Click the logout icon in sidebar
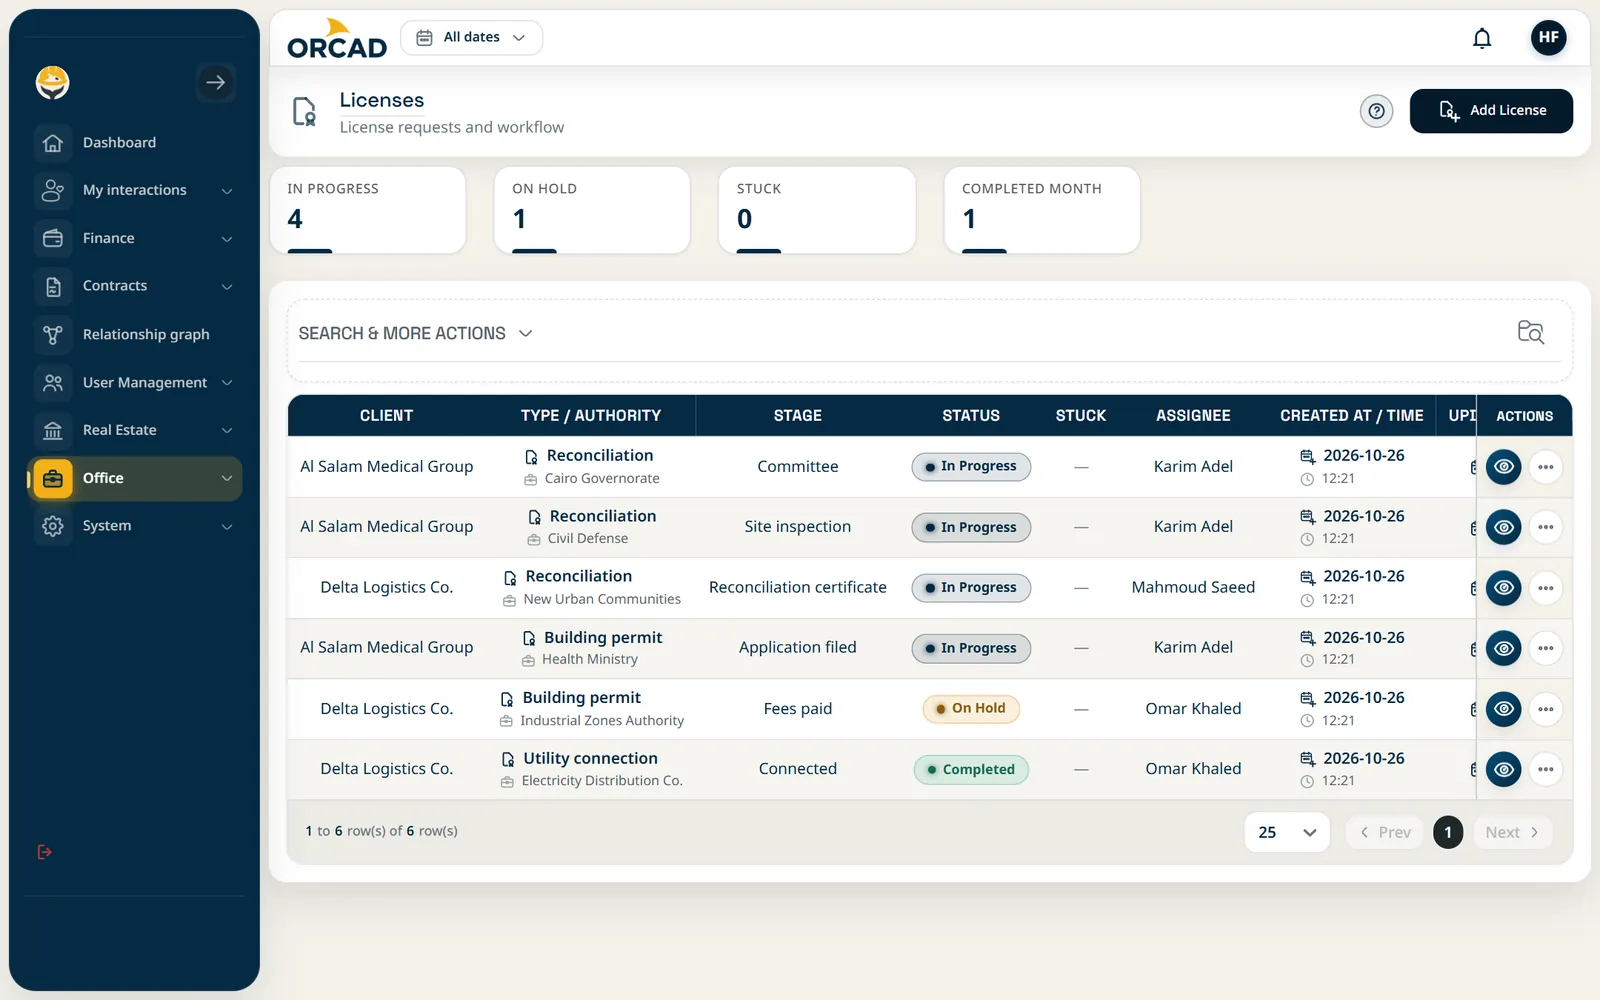The width and height of the screenshot is (1600, 1000). click(x=44, y=852)
